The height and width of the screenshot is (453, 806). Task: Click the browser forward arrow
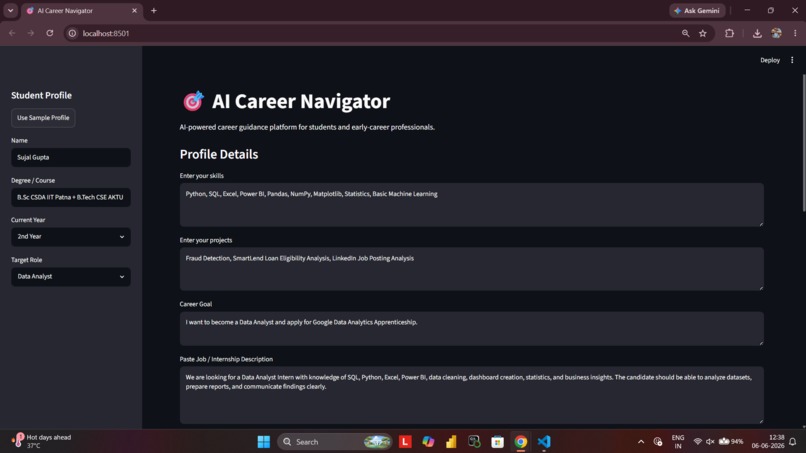[31, 33]
